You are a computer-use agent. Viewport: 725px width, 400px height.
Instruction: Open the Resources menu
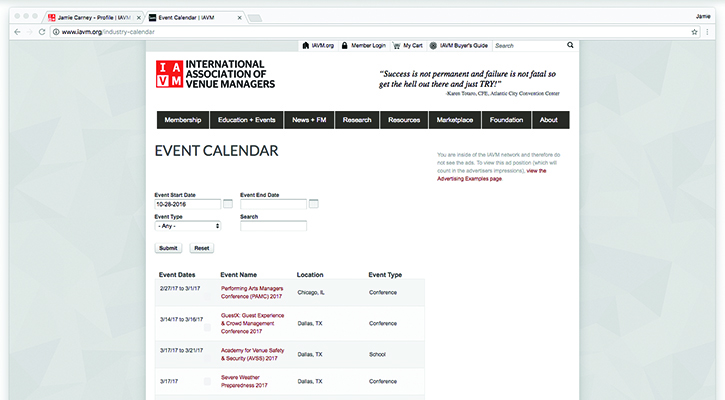pos(404,120)
